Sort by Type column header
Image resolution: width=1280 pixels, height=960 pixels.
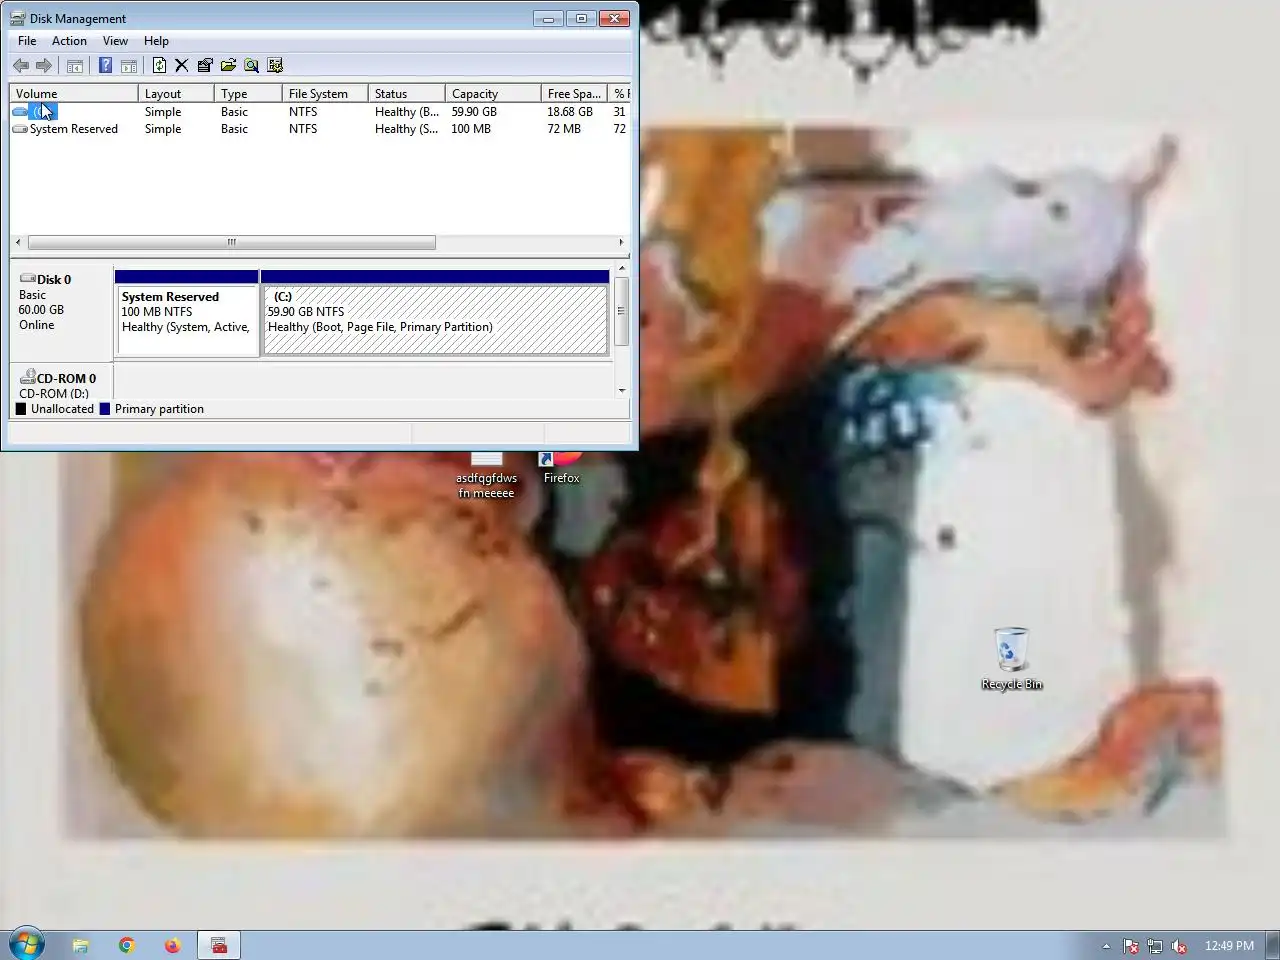(248, 93)
